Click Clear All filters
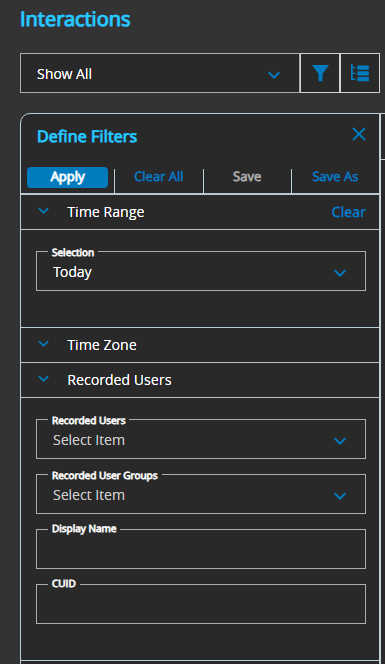Screen dimensions: 385x664 [158, 177]
